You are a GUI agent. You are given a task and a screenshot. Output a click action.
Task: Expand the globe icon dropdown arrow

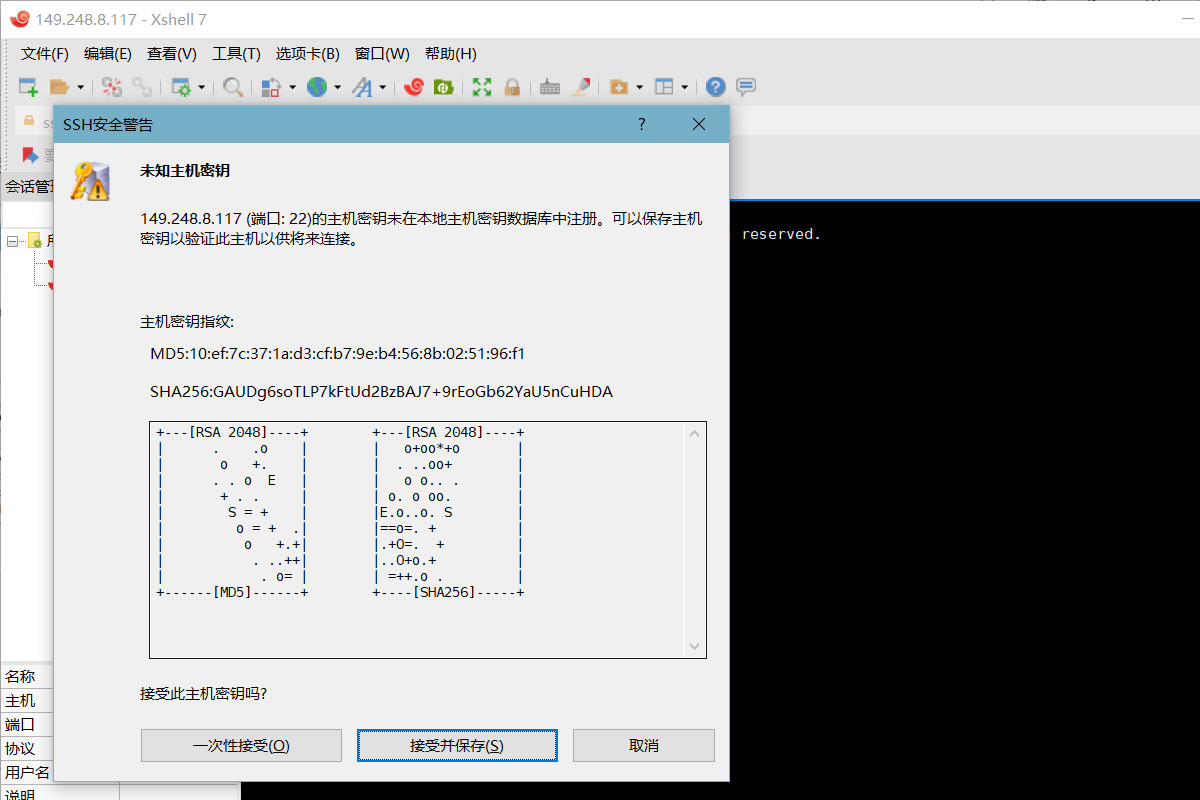tap(337, 87)
